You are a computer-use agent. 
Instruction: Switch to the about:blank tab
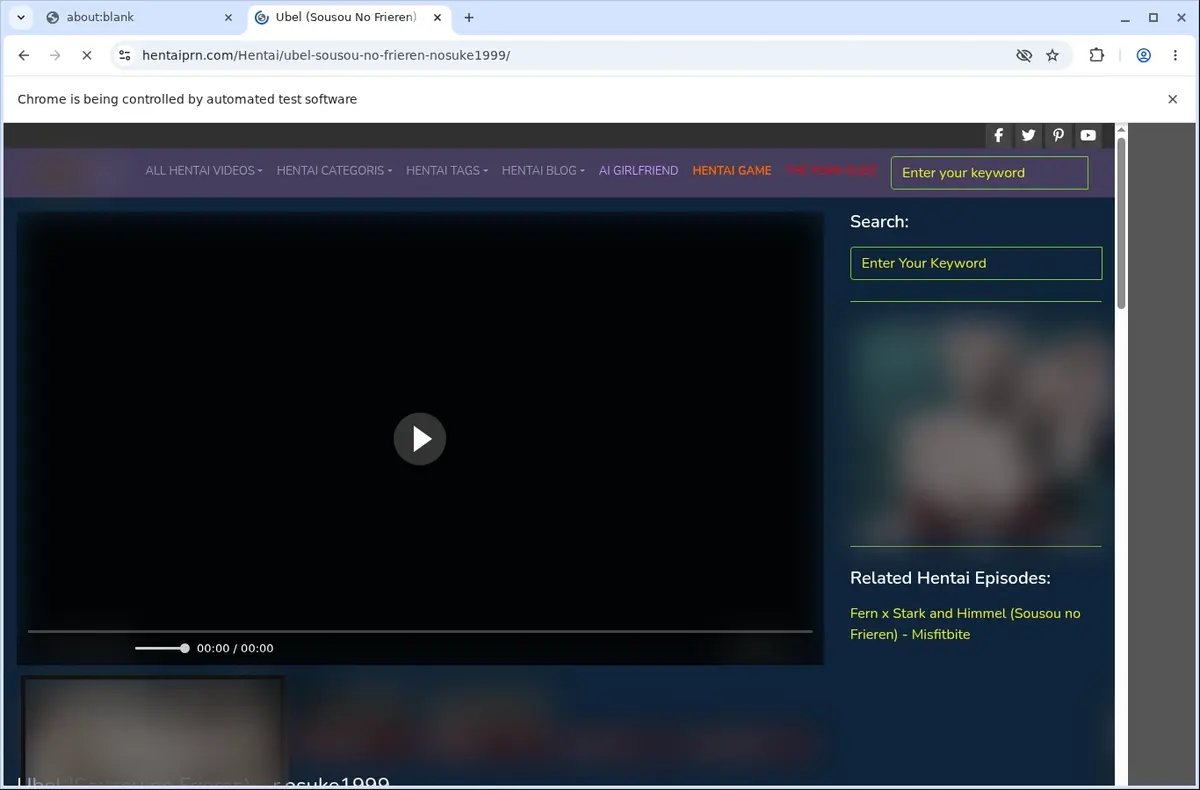(x=137, y=17)
